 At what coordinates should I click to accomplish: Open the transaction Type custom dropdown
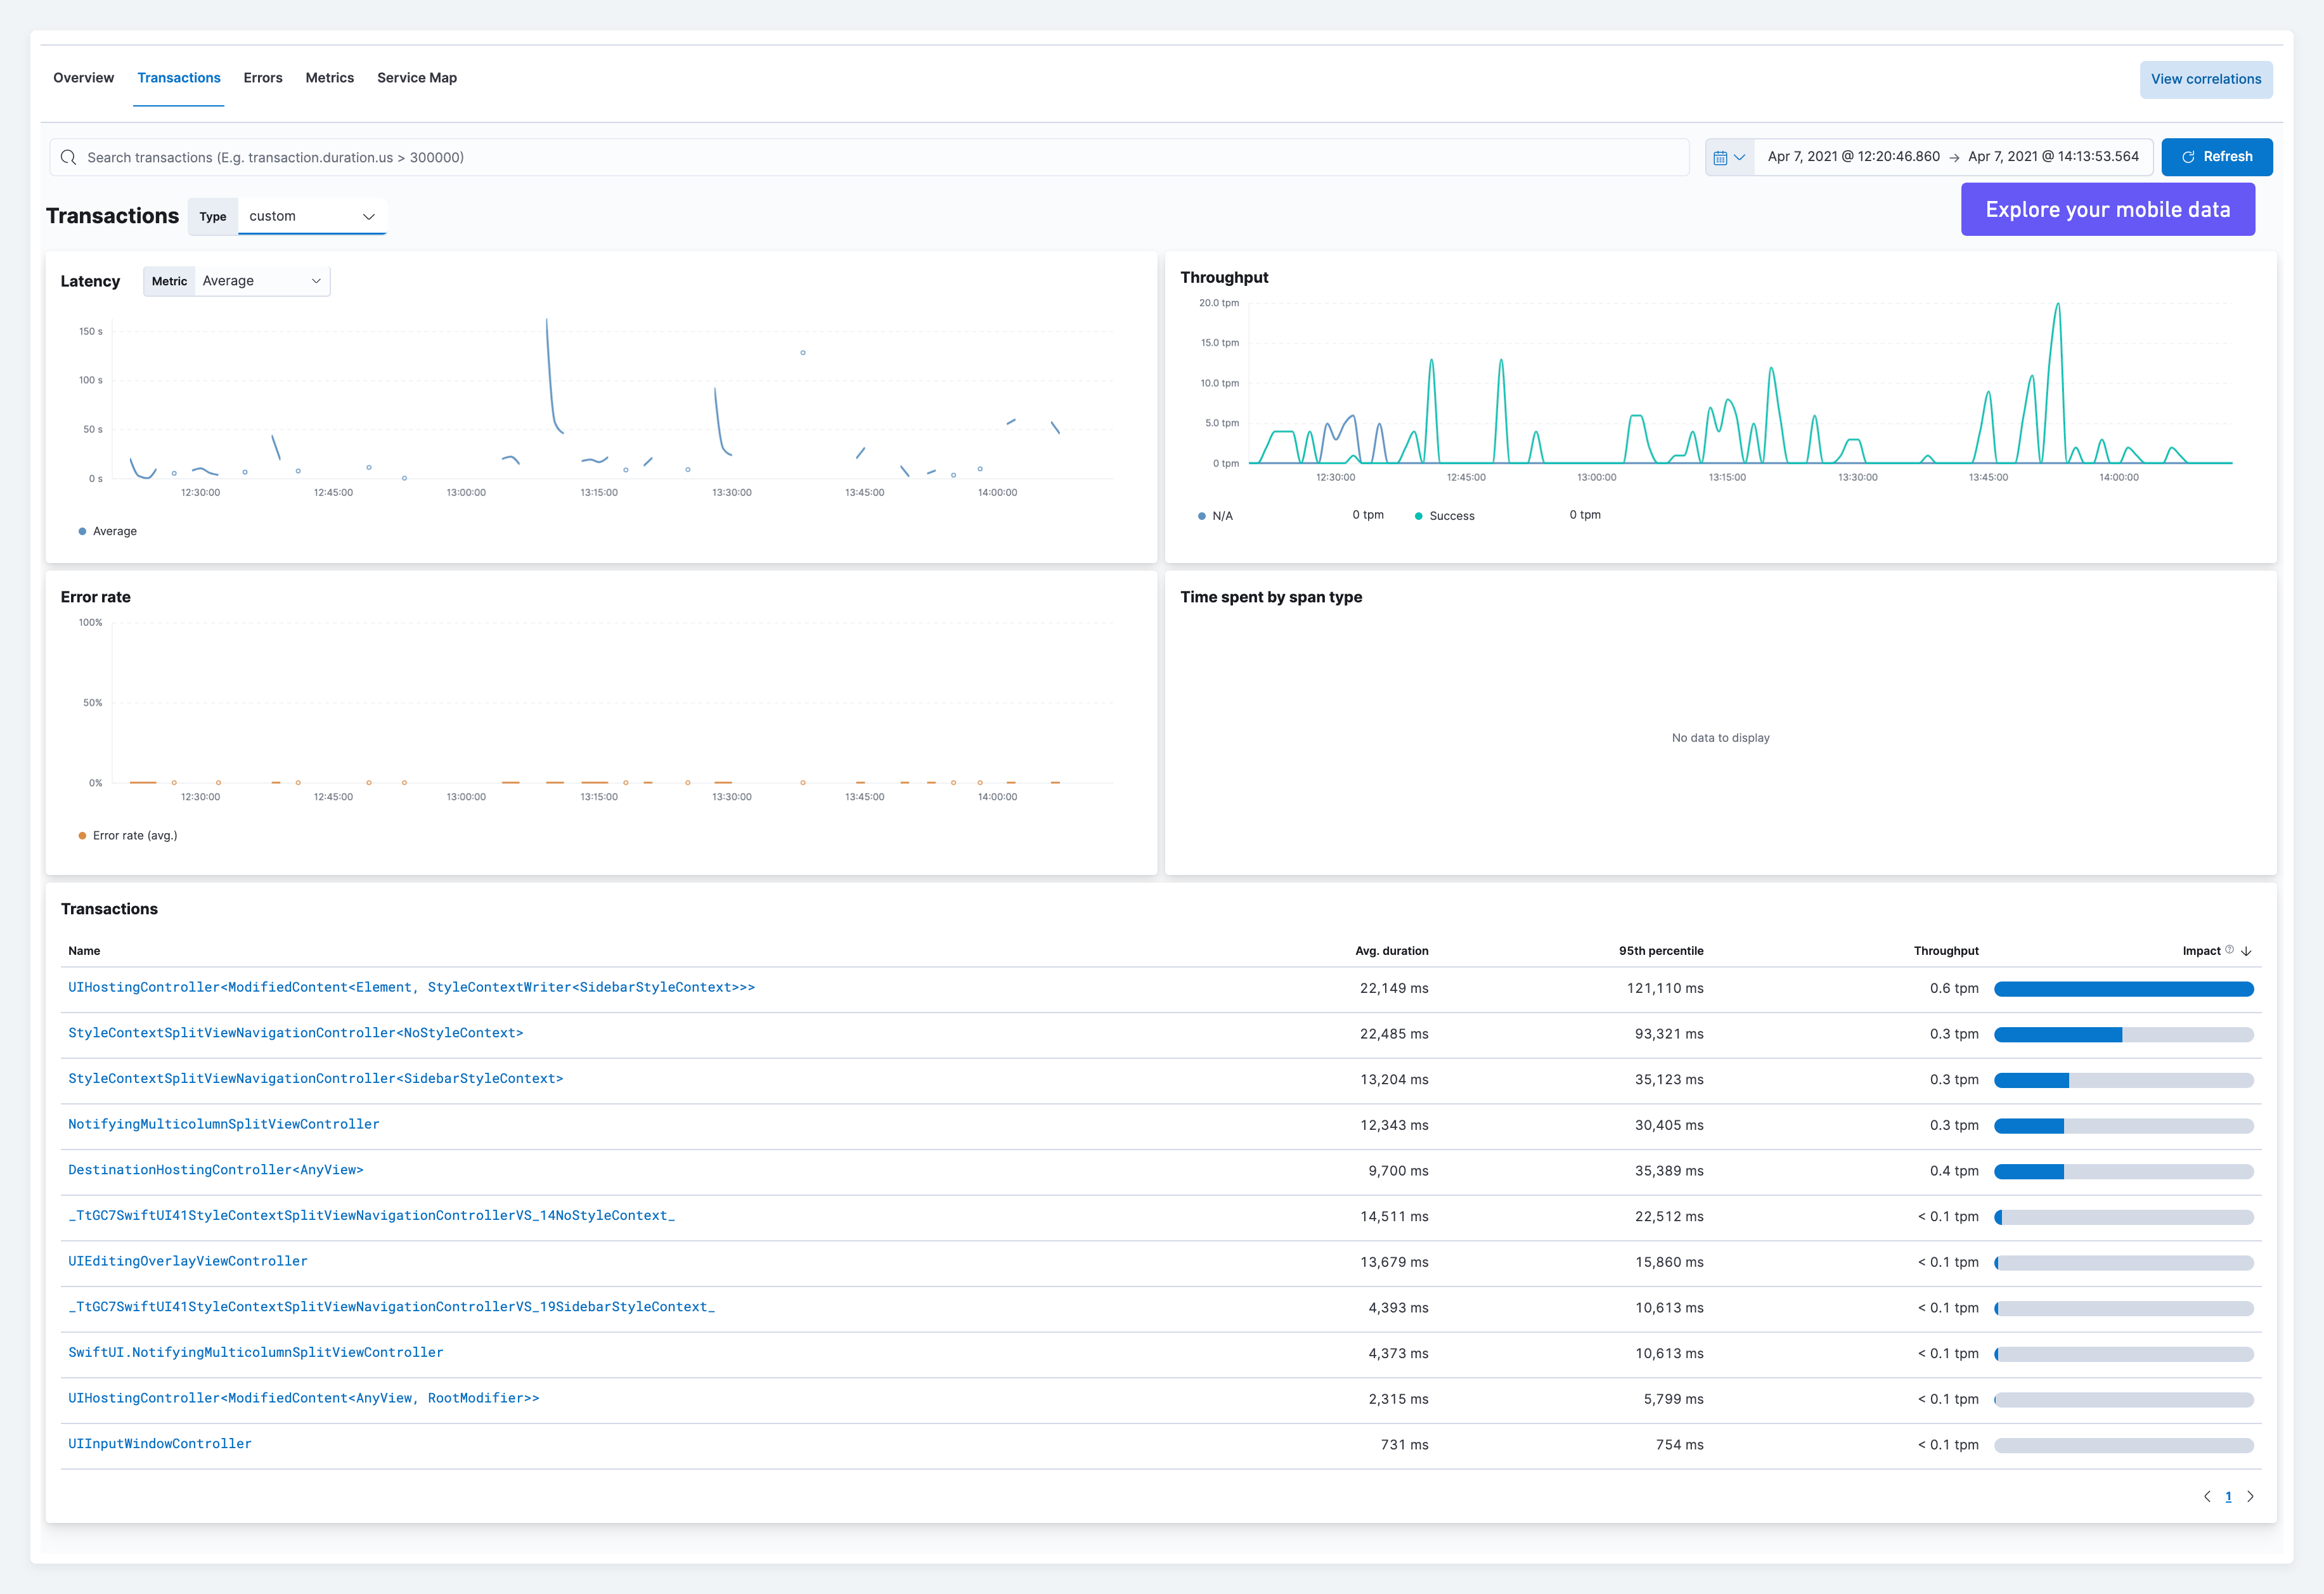[312, 216]
